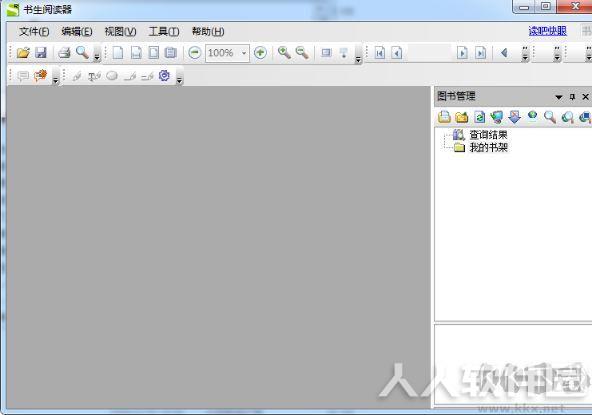Screen dimensions: 592x415
Task: Open the 图书管理 panel dropdown arrow
Action: point(559,97)
